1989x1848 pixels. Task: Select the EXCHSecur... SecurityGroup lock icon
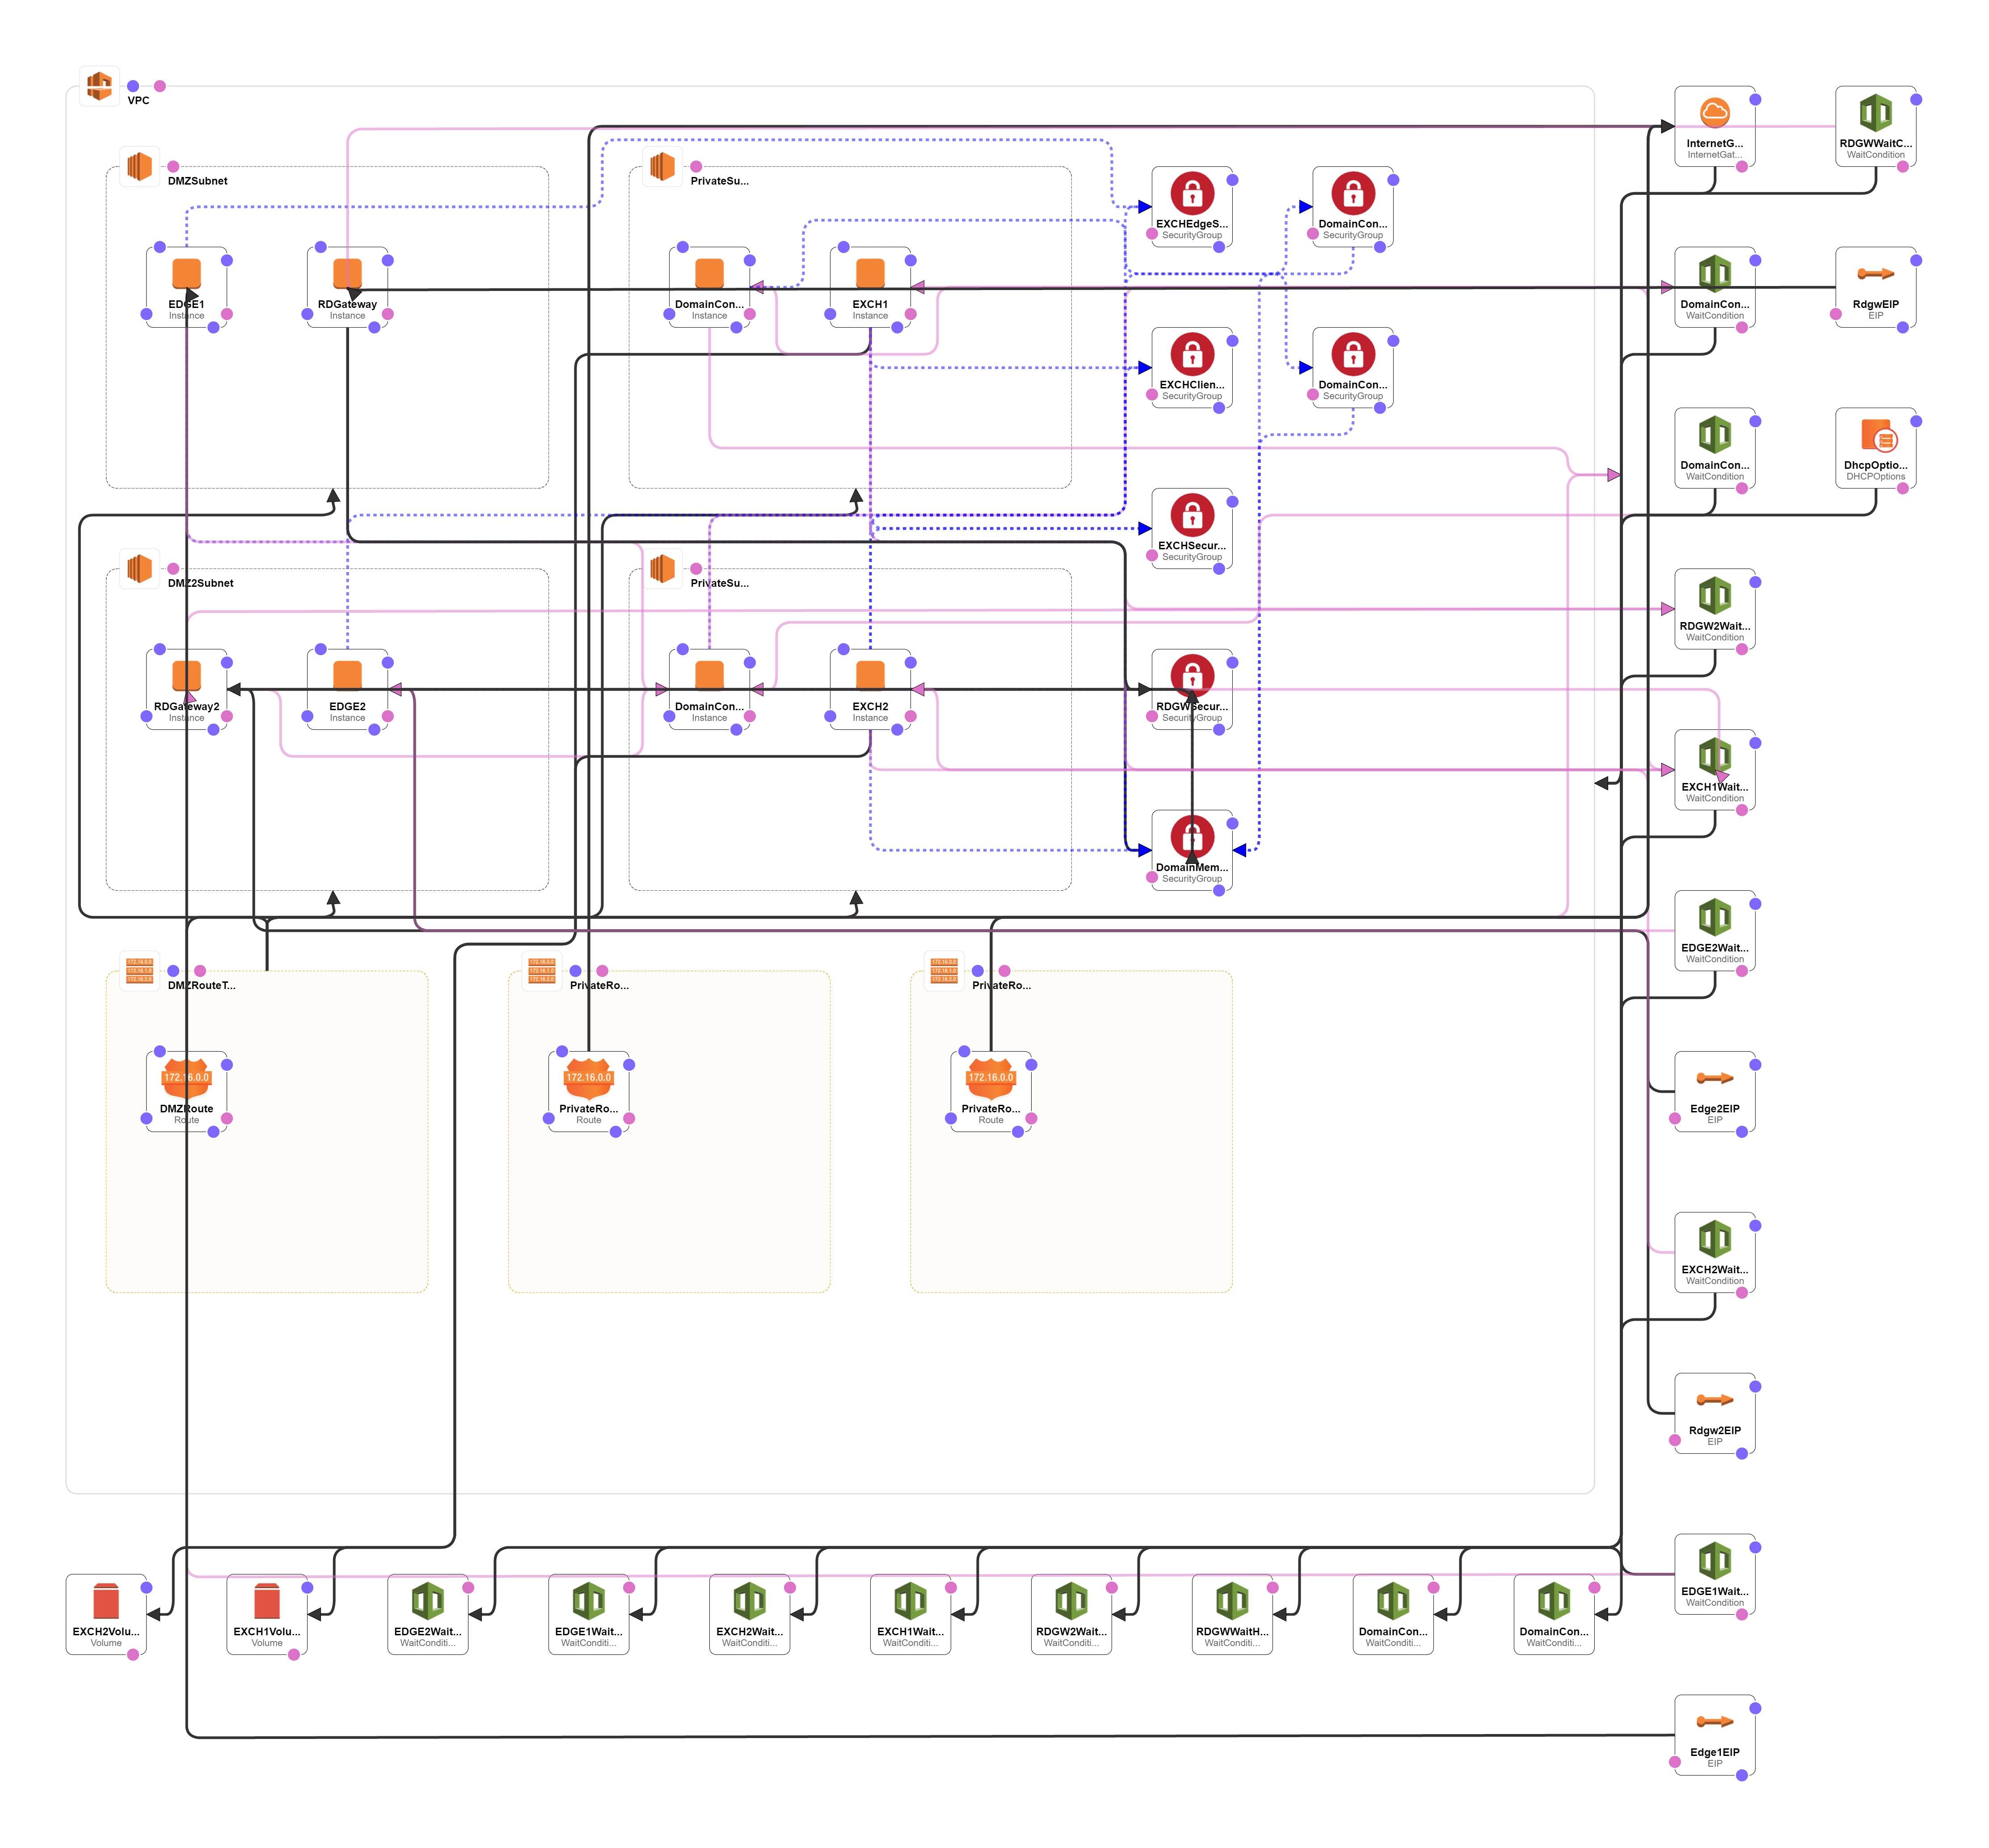tap(1191, 515)
